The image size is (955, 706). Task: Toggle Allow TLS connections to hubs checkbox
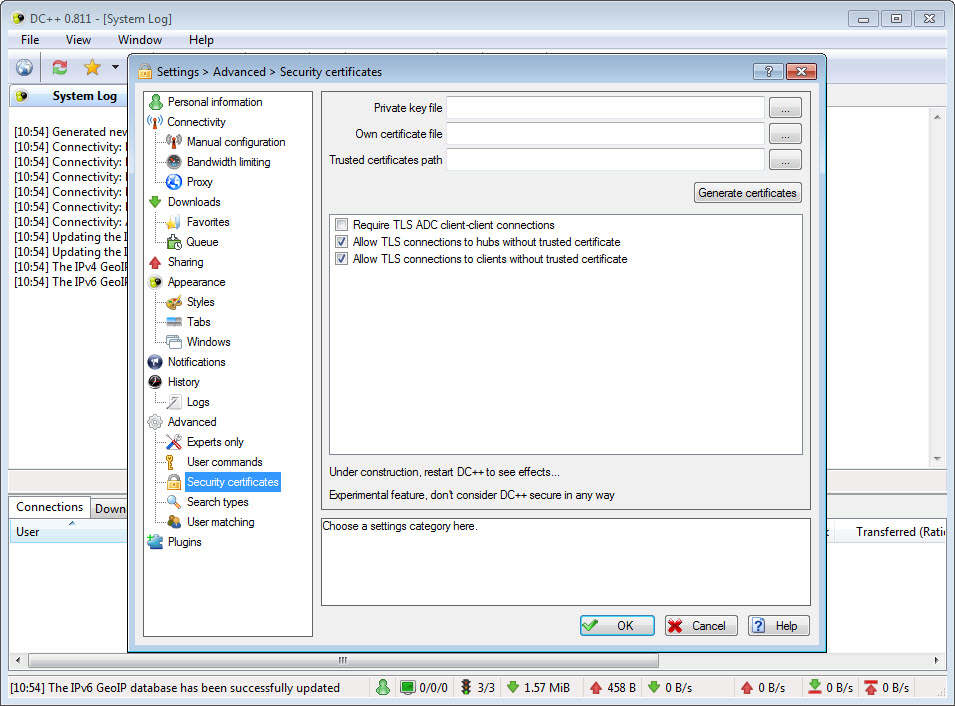[x=341, y=242]
